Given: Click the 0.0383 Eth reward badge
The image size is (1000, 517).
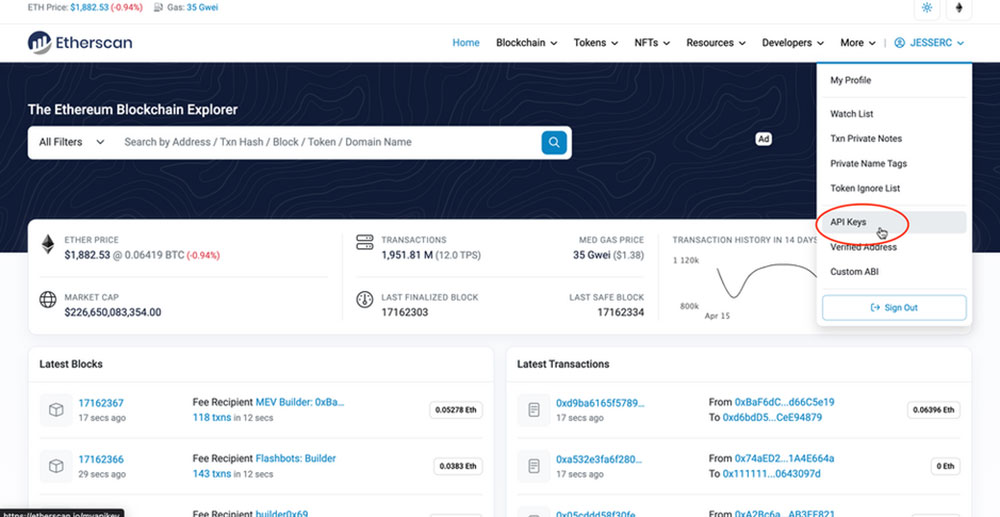Looking at the screenshot, I should pos(458,466).
